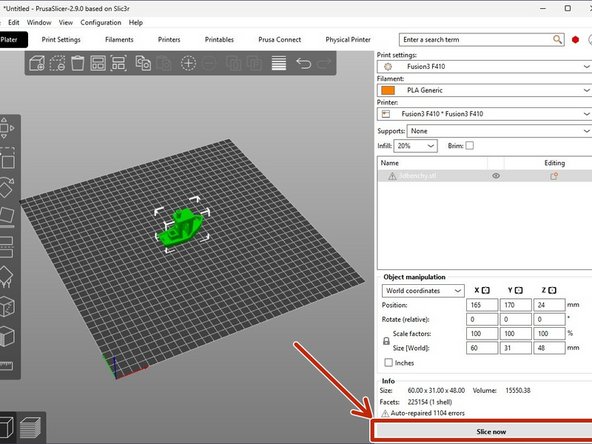Tick the Inches checkbox
The image size is (592, 444).
(x=388, y=362)
